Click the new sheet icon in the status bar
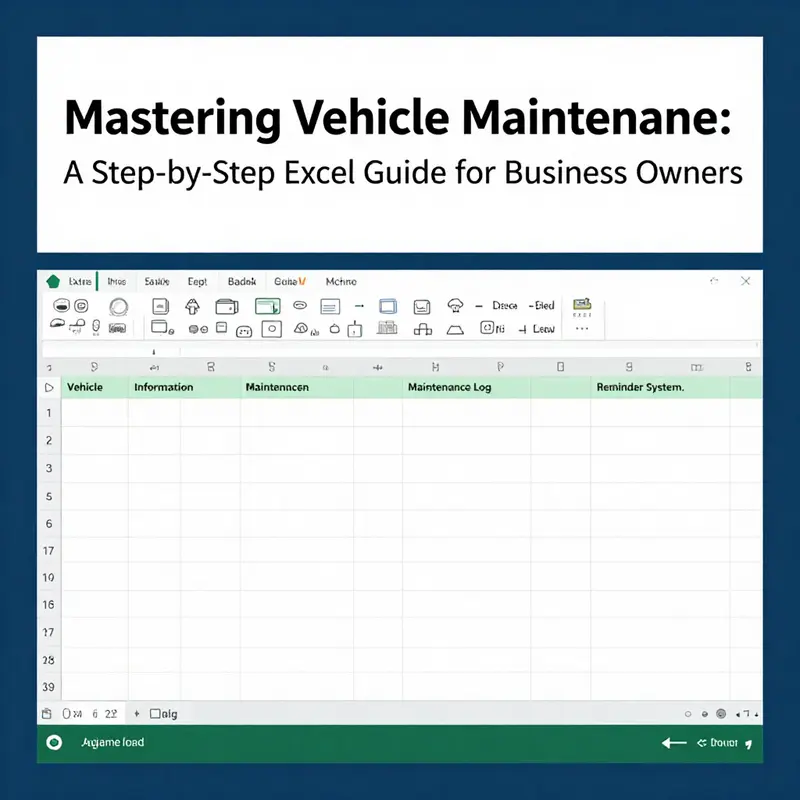This screenshot has width=800, height=800. 47,713
